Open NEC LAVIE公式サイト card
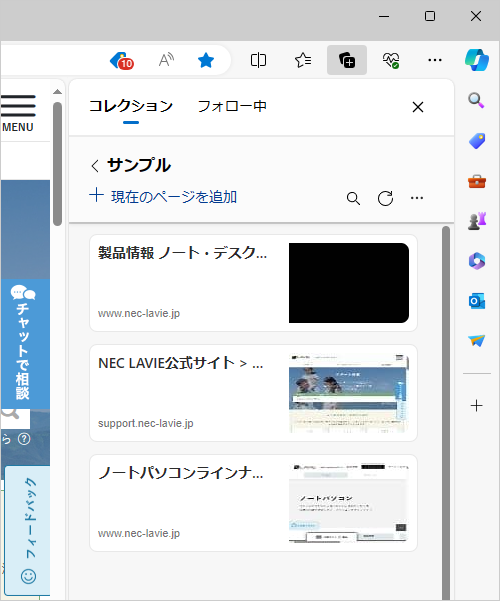This screenshot has height=601, width=500. (x=253, y=393)
